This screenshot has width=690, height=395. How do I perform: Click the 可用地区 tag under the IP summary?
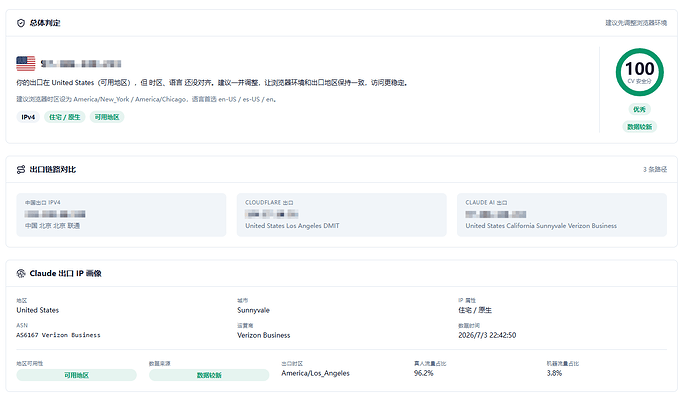coord(107,117)
